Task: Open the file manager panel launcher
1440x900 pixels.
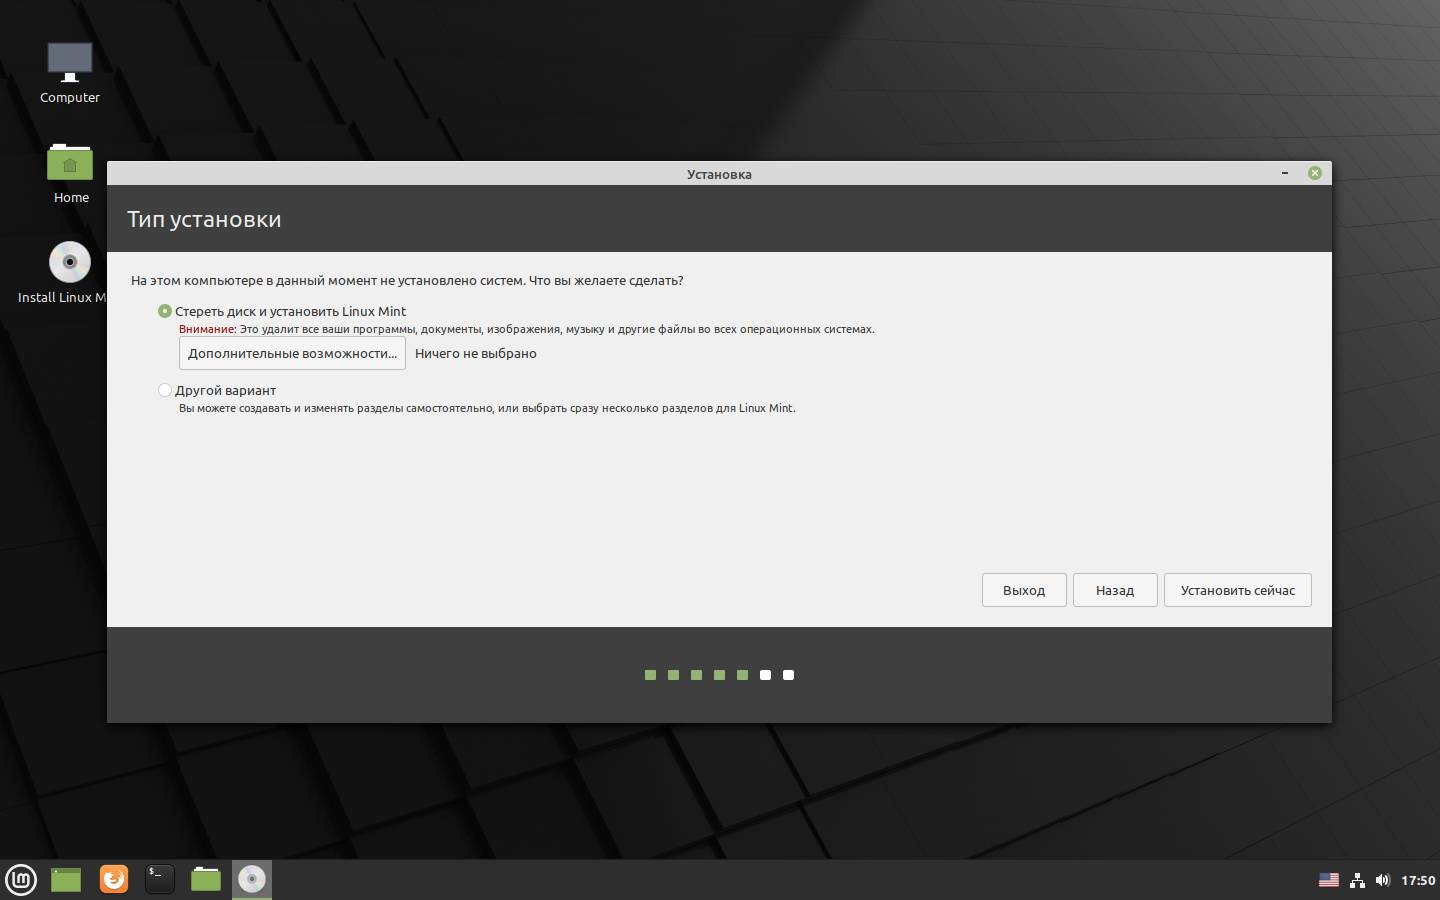Action: 206,880
